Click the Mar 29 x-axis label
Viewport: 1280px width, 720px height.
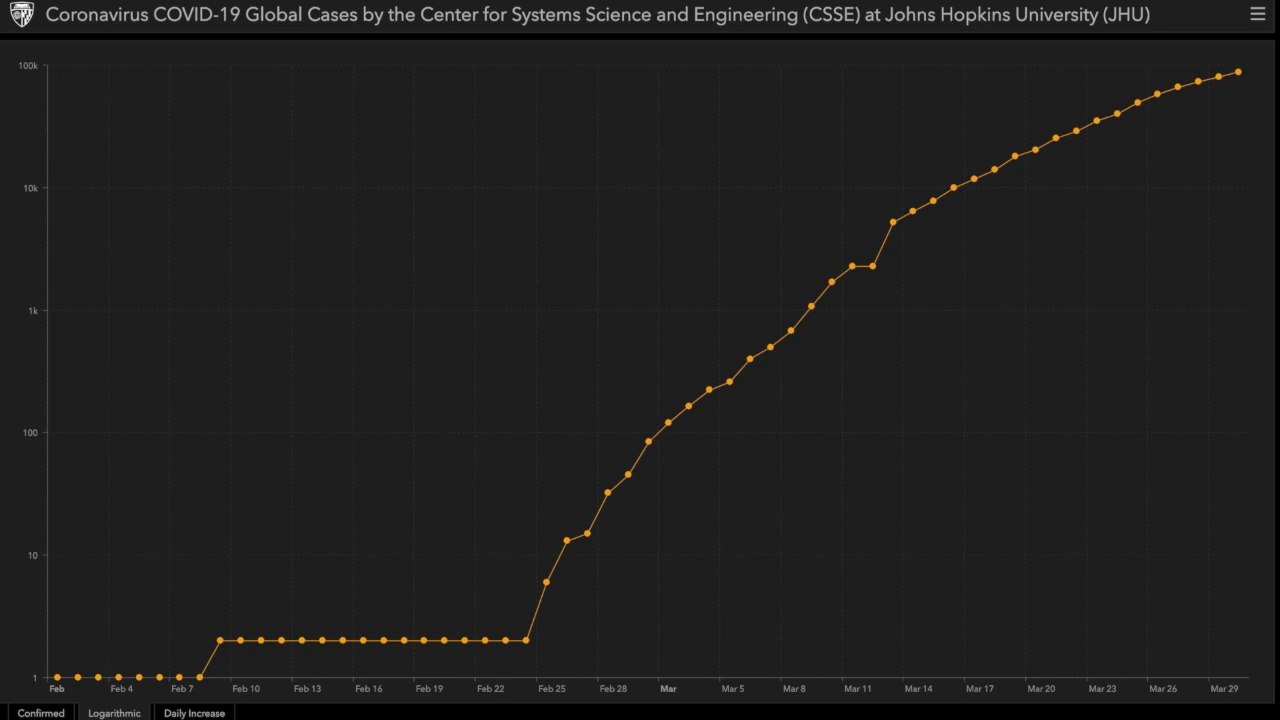pyautogui.click(x=1225, y=689)
